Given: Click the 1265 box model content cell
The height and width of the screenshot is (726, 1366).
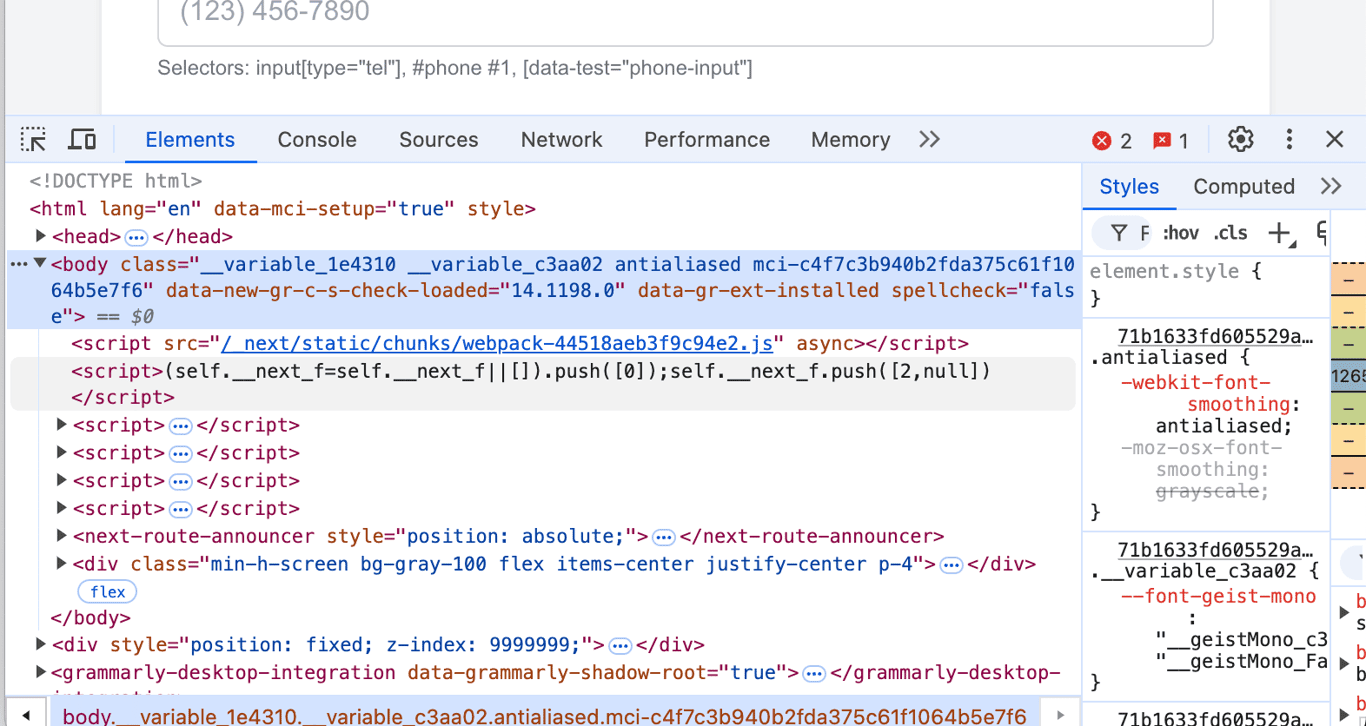Looking at the screenshot, I should 1348,376.
